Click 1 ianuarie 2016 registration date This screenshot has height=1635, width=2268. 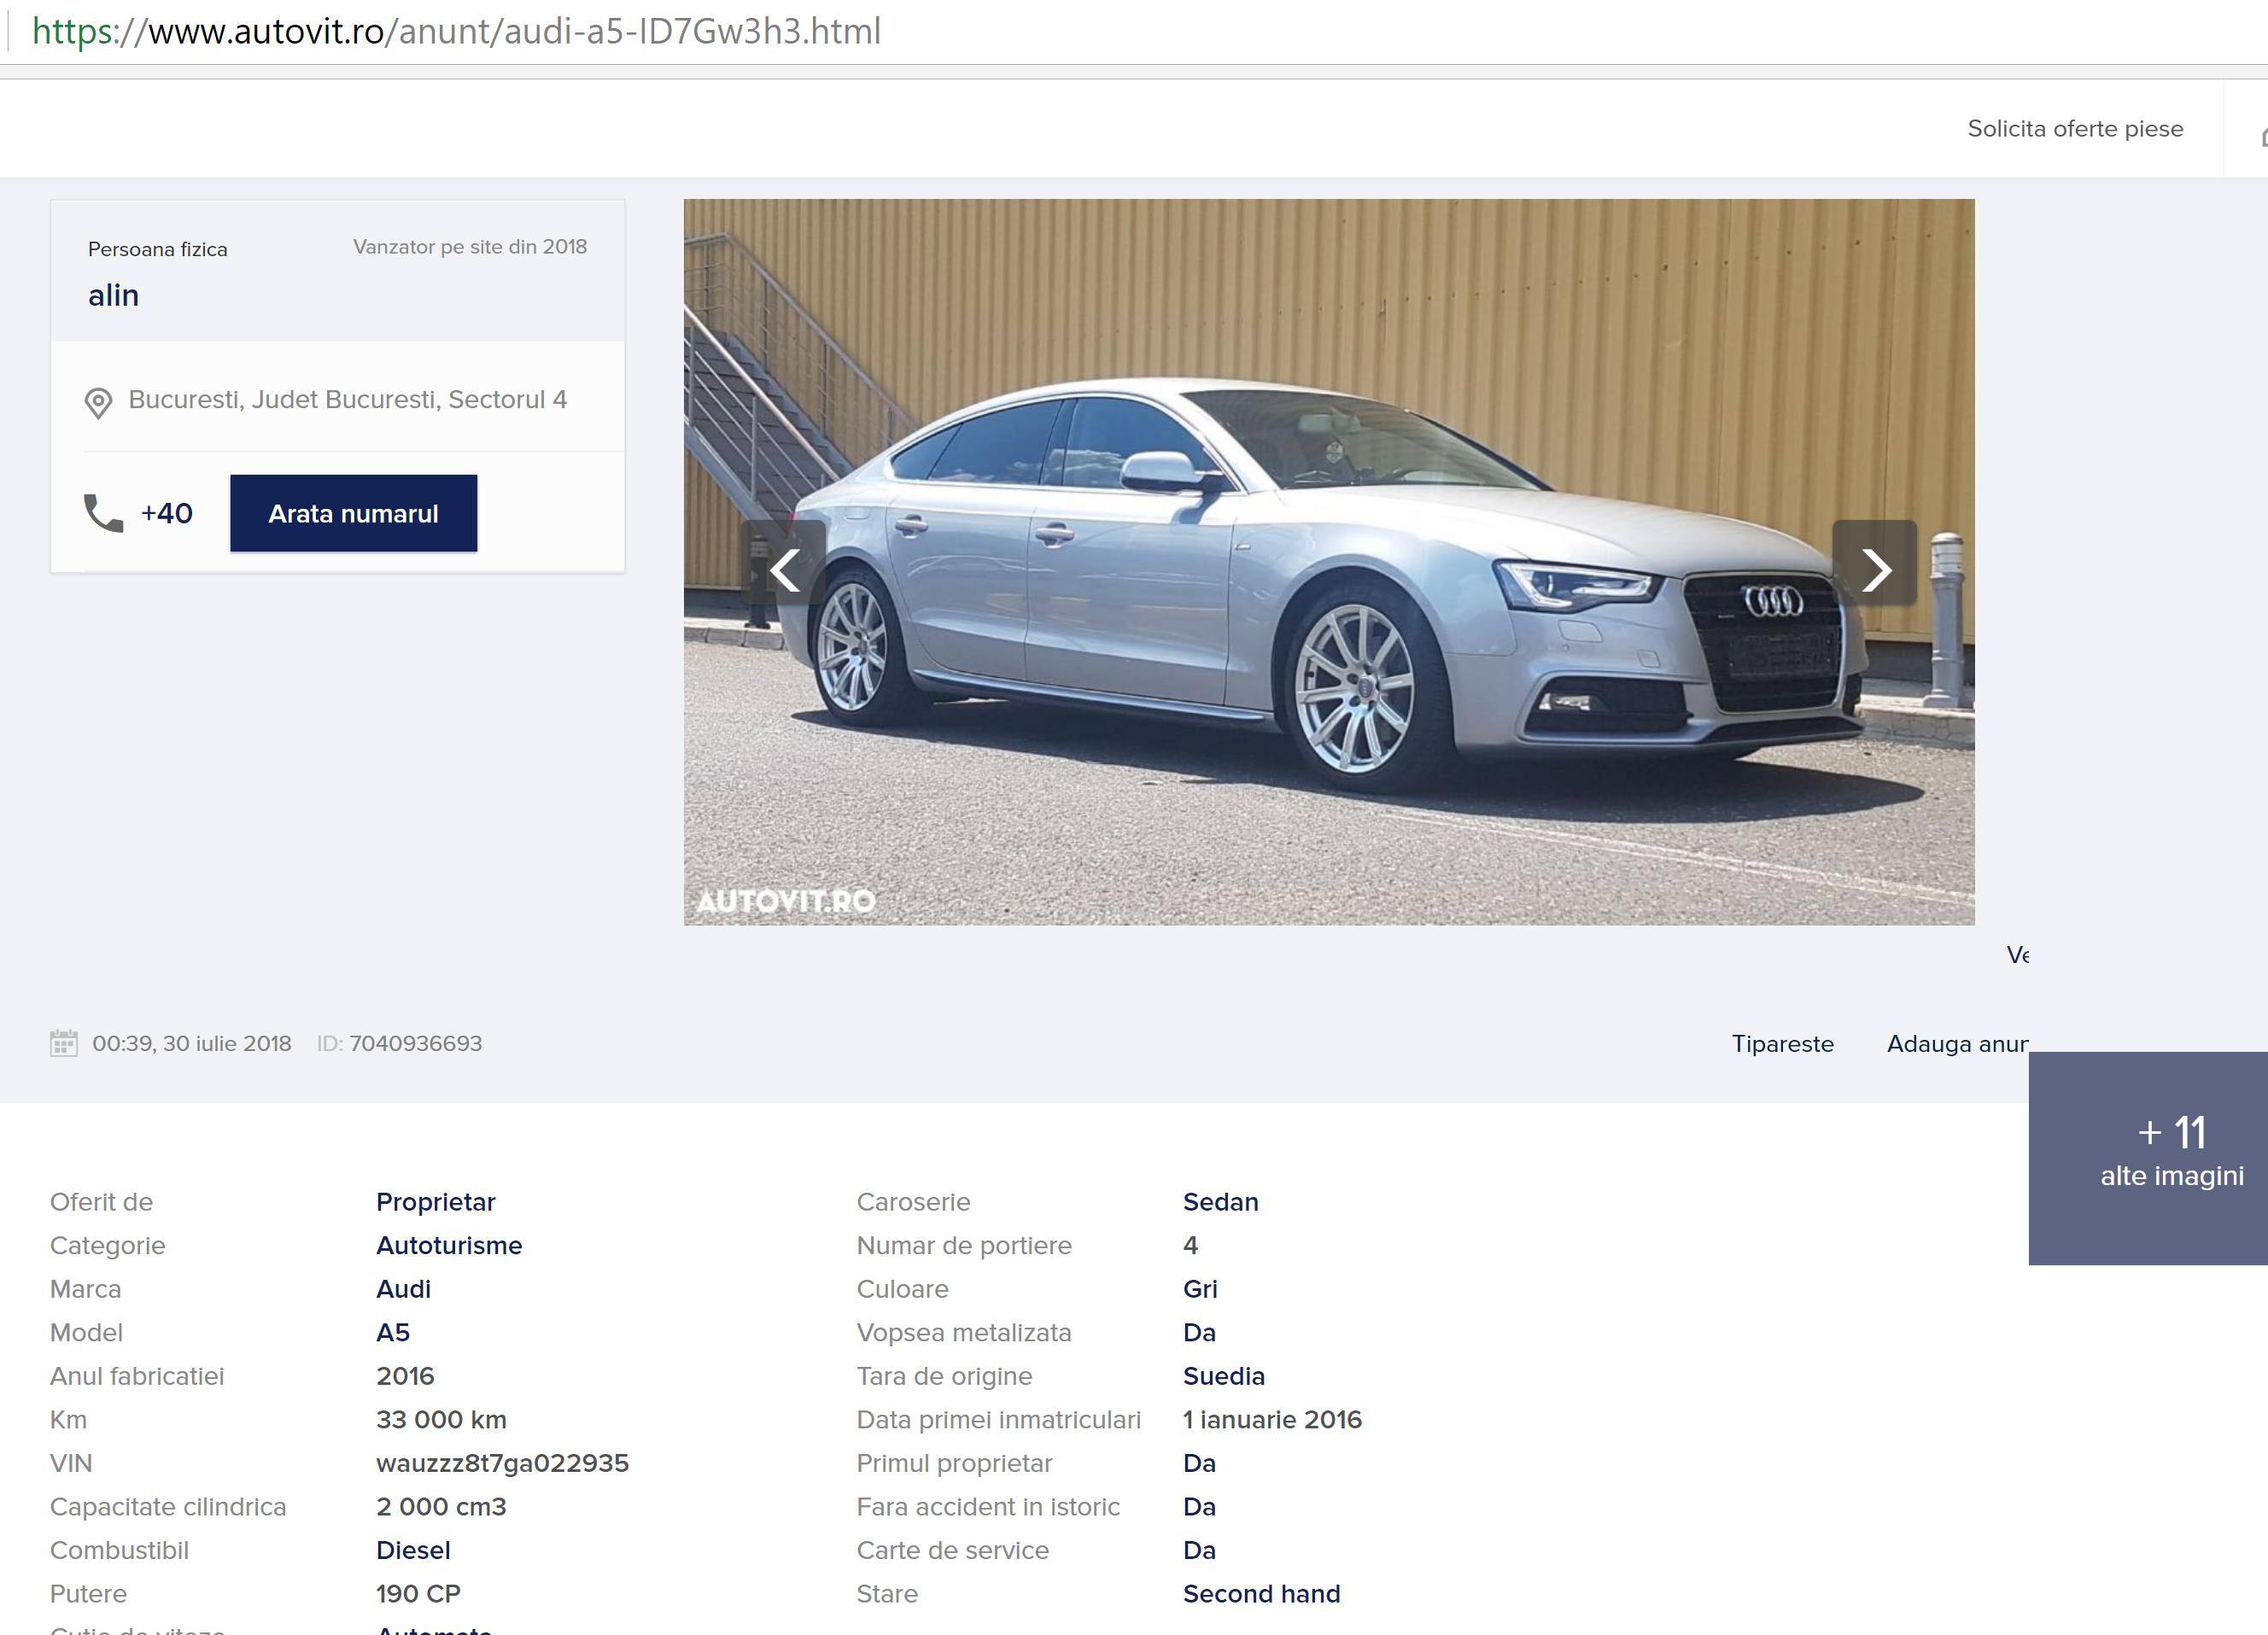pyautogui.click(x=1273, y=1419)
